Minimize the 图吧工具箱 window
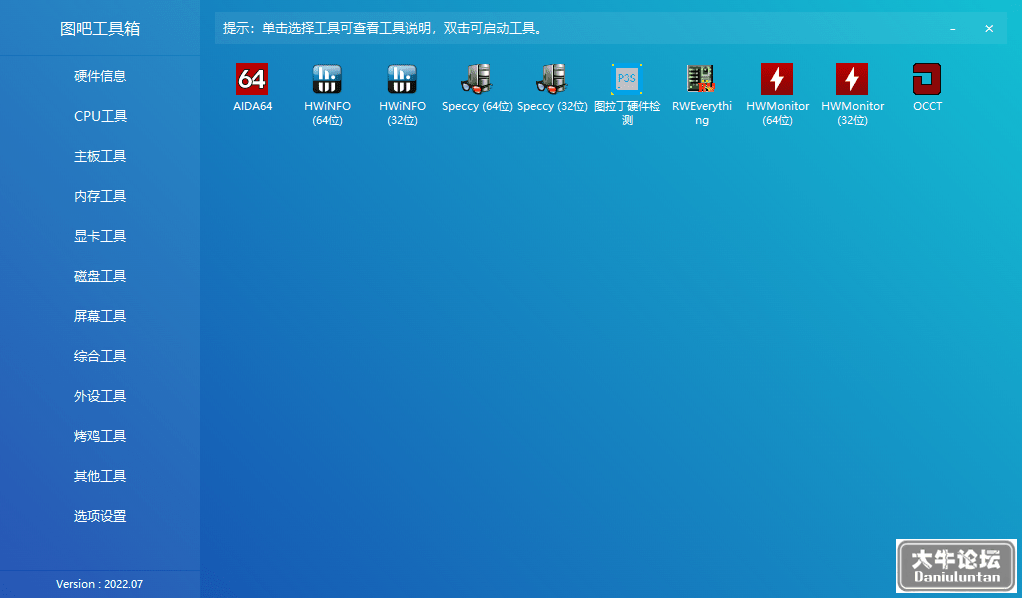 [953, 29]
